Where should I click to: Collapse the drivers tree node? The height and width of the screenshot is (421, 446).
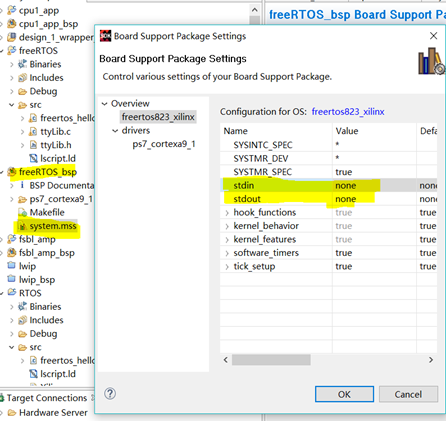[115, 131]
